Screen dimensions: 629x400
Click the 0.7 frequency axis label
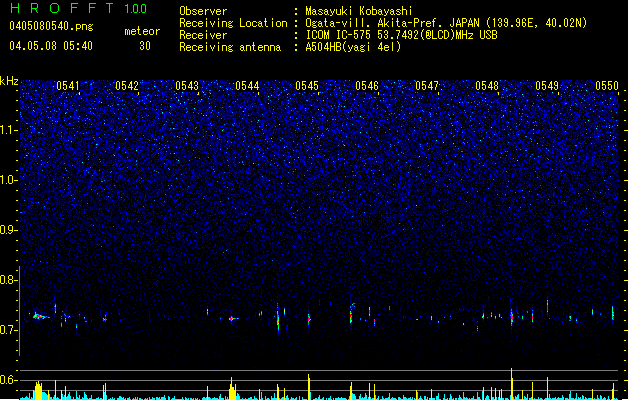(x=9, y=330)
